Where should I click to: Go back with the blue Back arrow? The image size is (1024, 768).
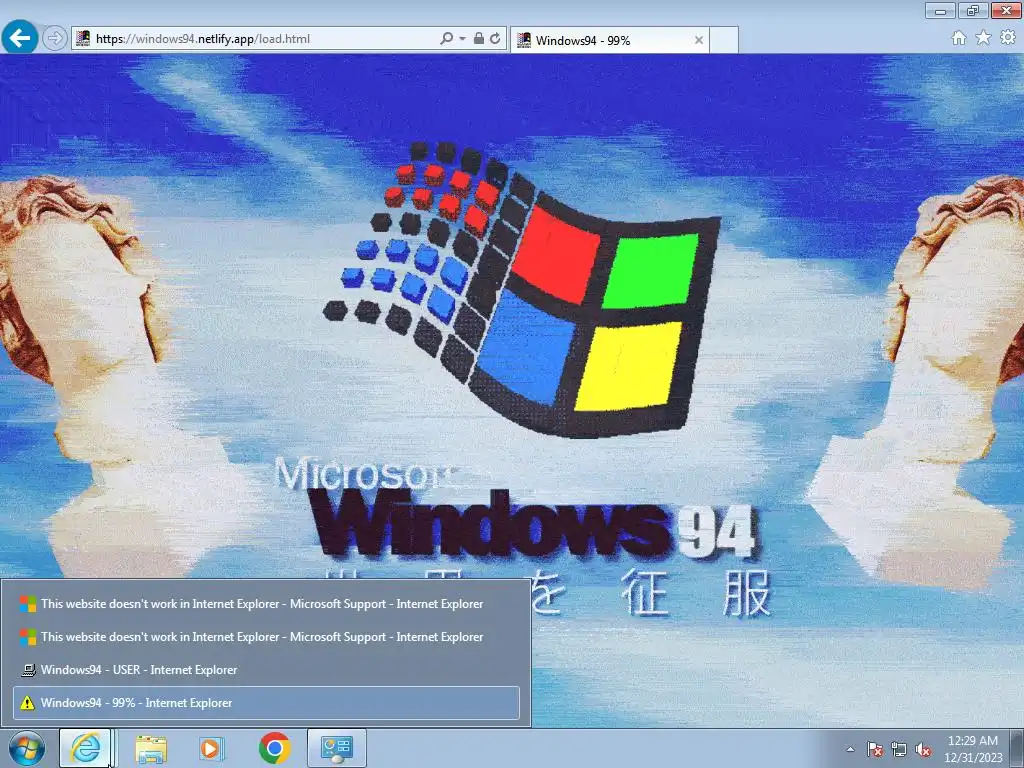pos(20,38)
